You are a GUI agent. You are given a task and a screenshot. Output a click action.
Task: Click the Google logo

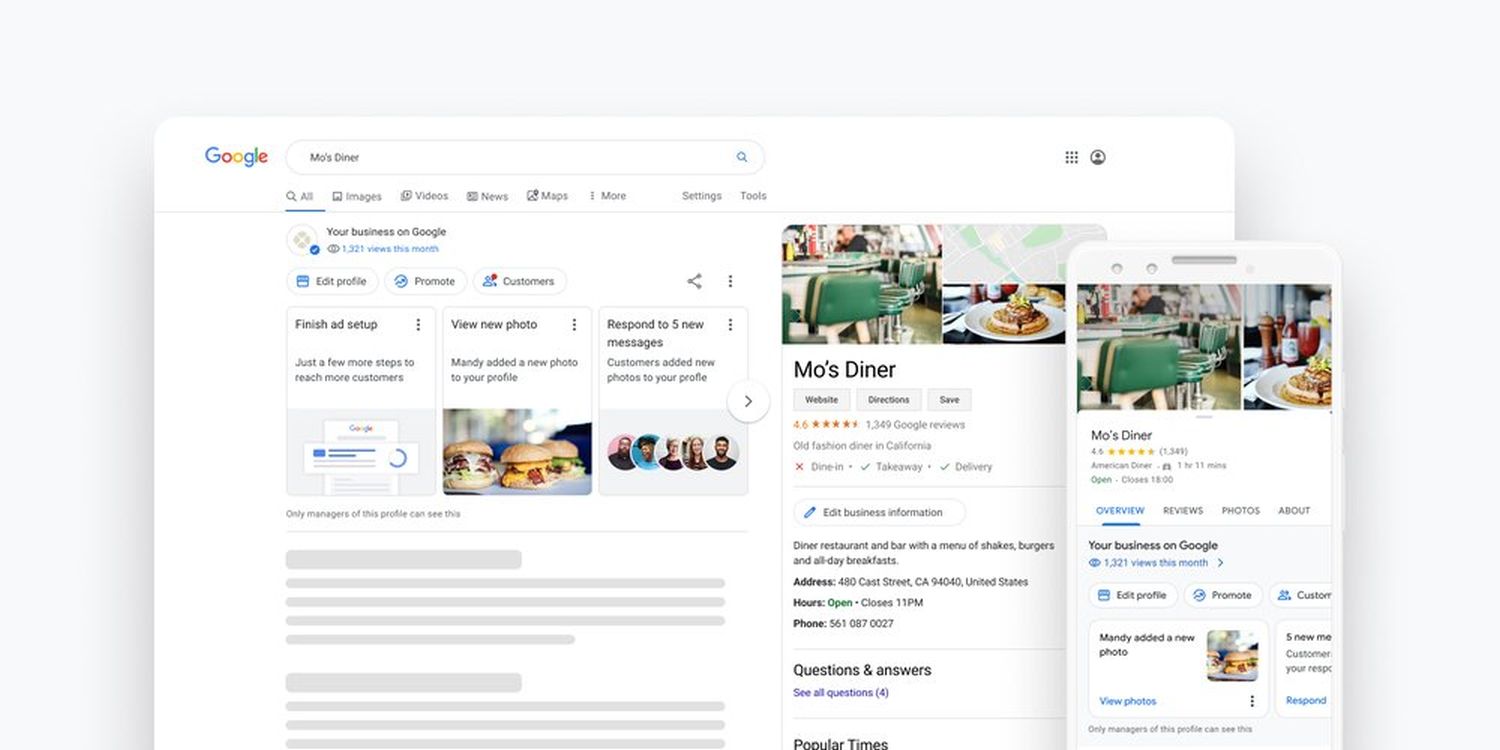[x=236, y=157]
